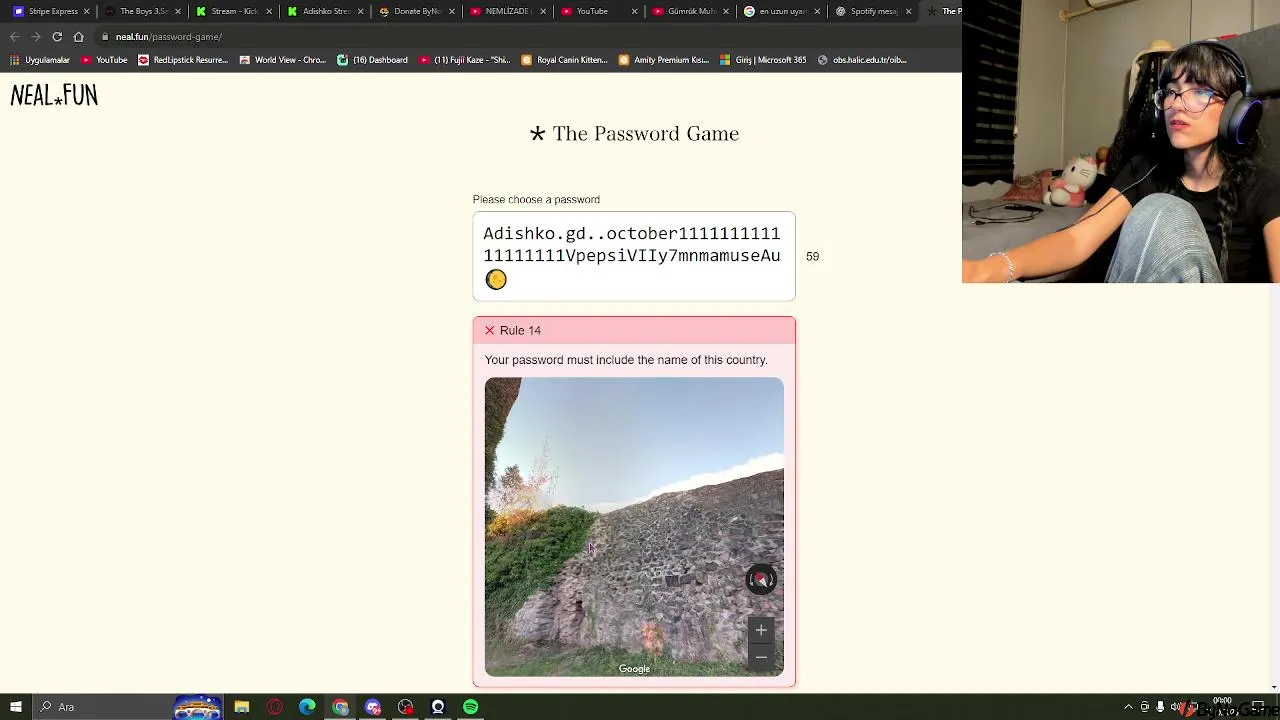Viewport: 1280px width, 720px height.
Task: Click the Rule 14 header label
Action: click(520, 330)
